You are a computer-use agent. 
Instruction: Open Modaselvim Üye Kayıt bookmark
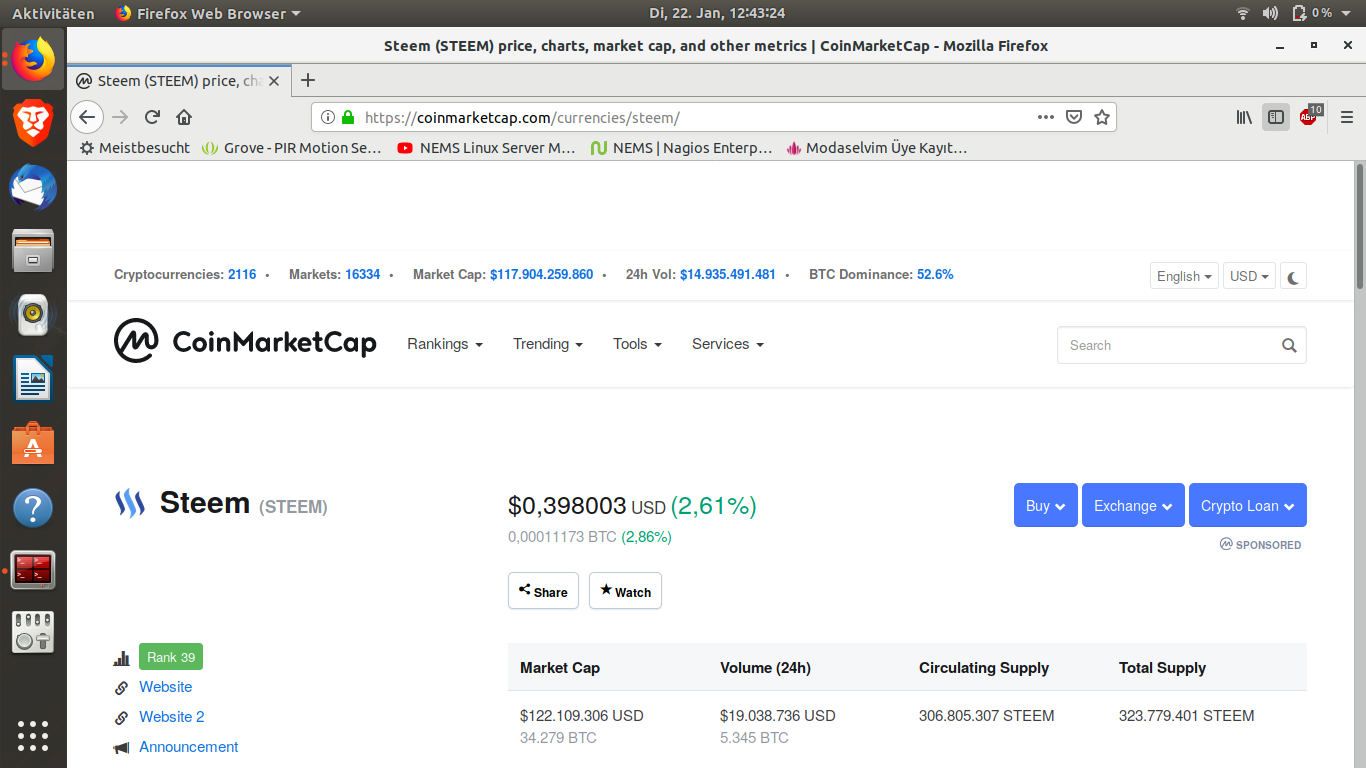(x=877, y=148)
